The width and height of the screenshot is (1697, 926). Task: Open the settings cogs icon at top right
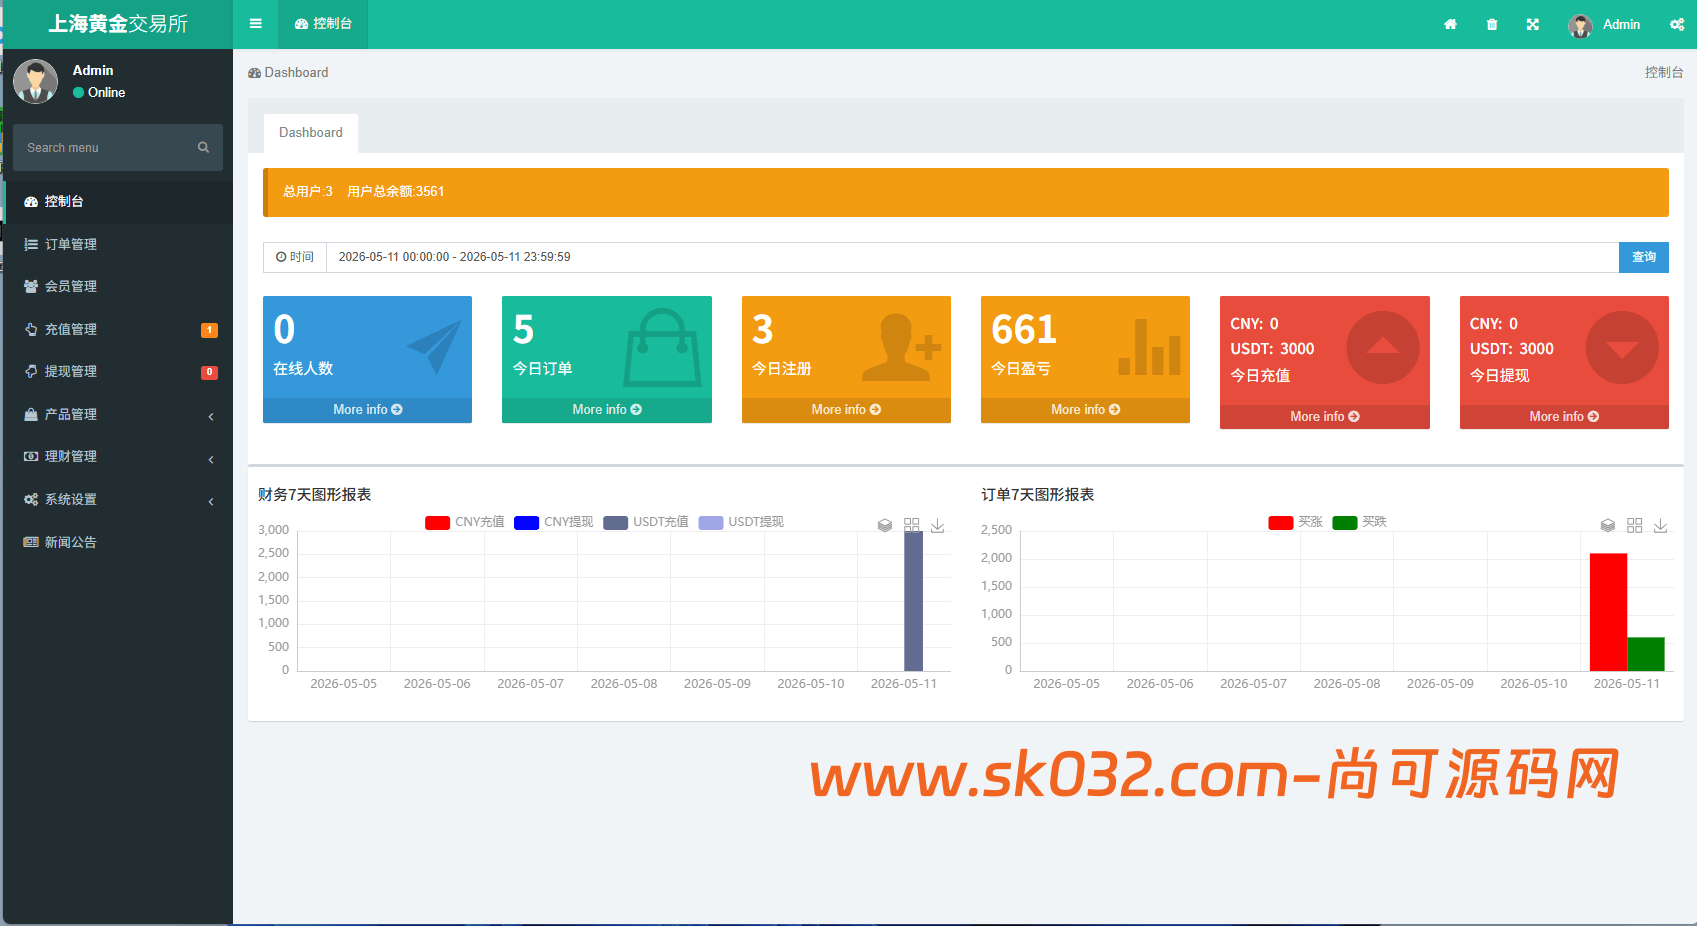(x=1677, y=24)
